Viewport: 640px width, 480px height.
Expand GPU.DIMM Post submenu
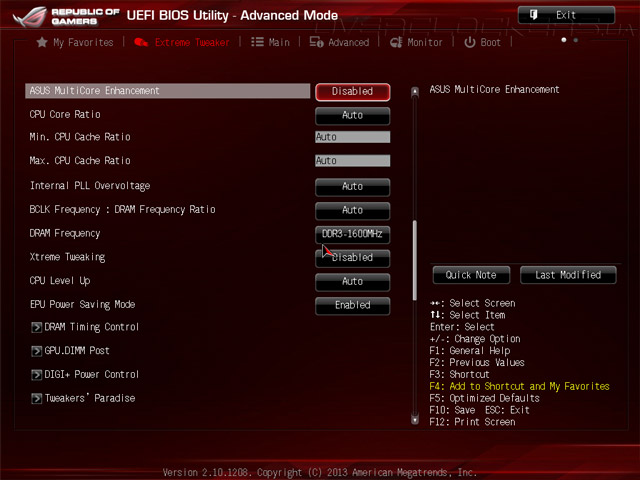click(x=71, y=351)
